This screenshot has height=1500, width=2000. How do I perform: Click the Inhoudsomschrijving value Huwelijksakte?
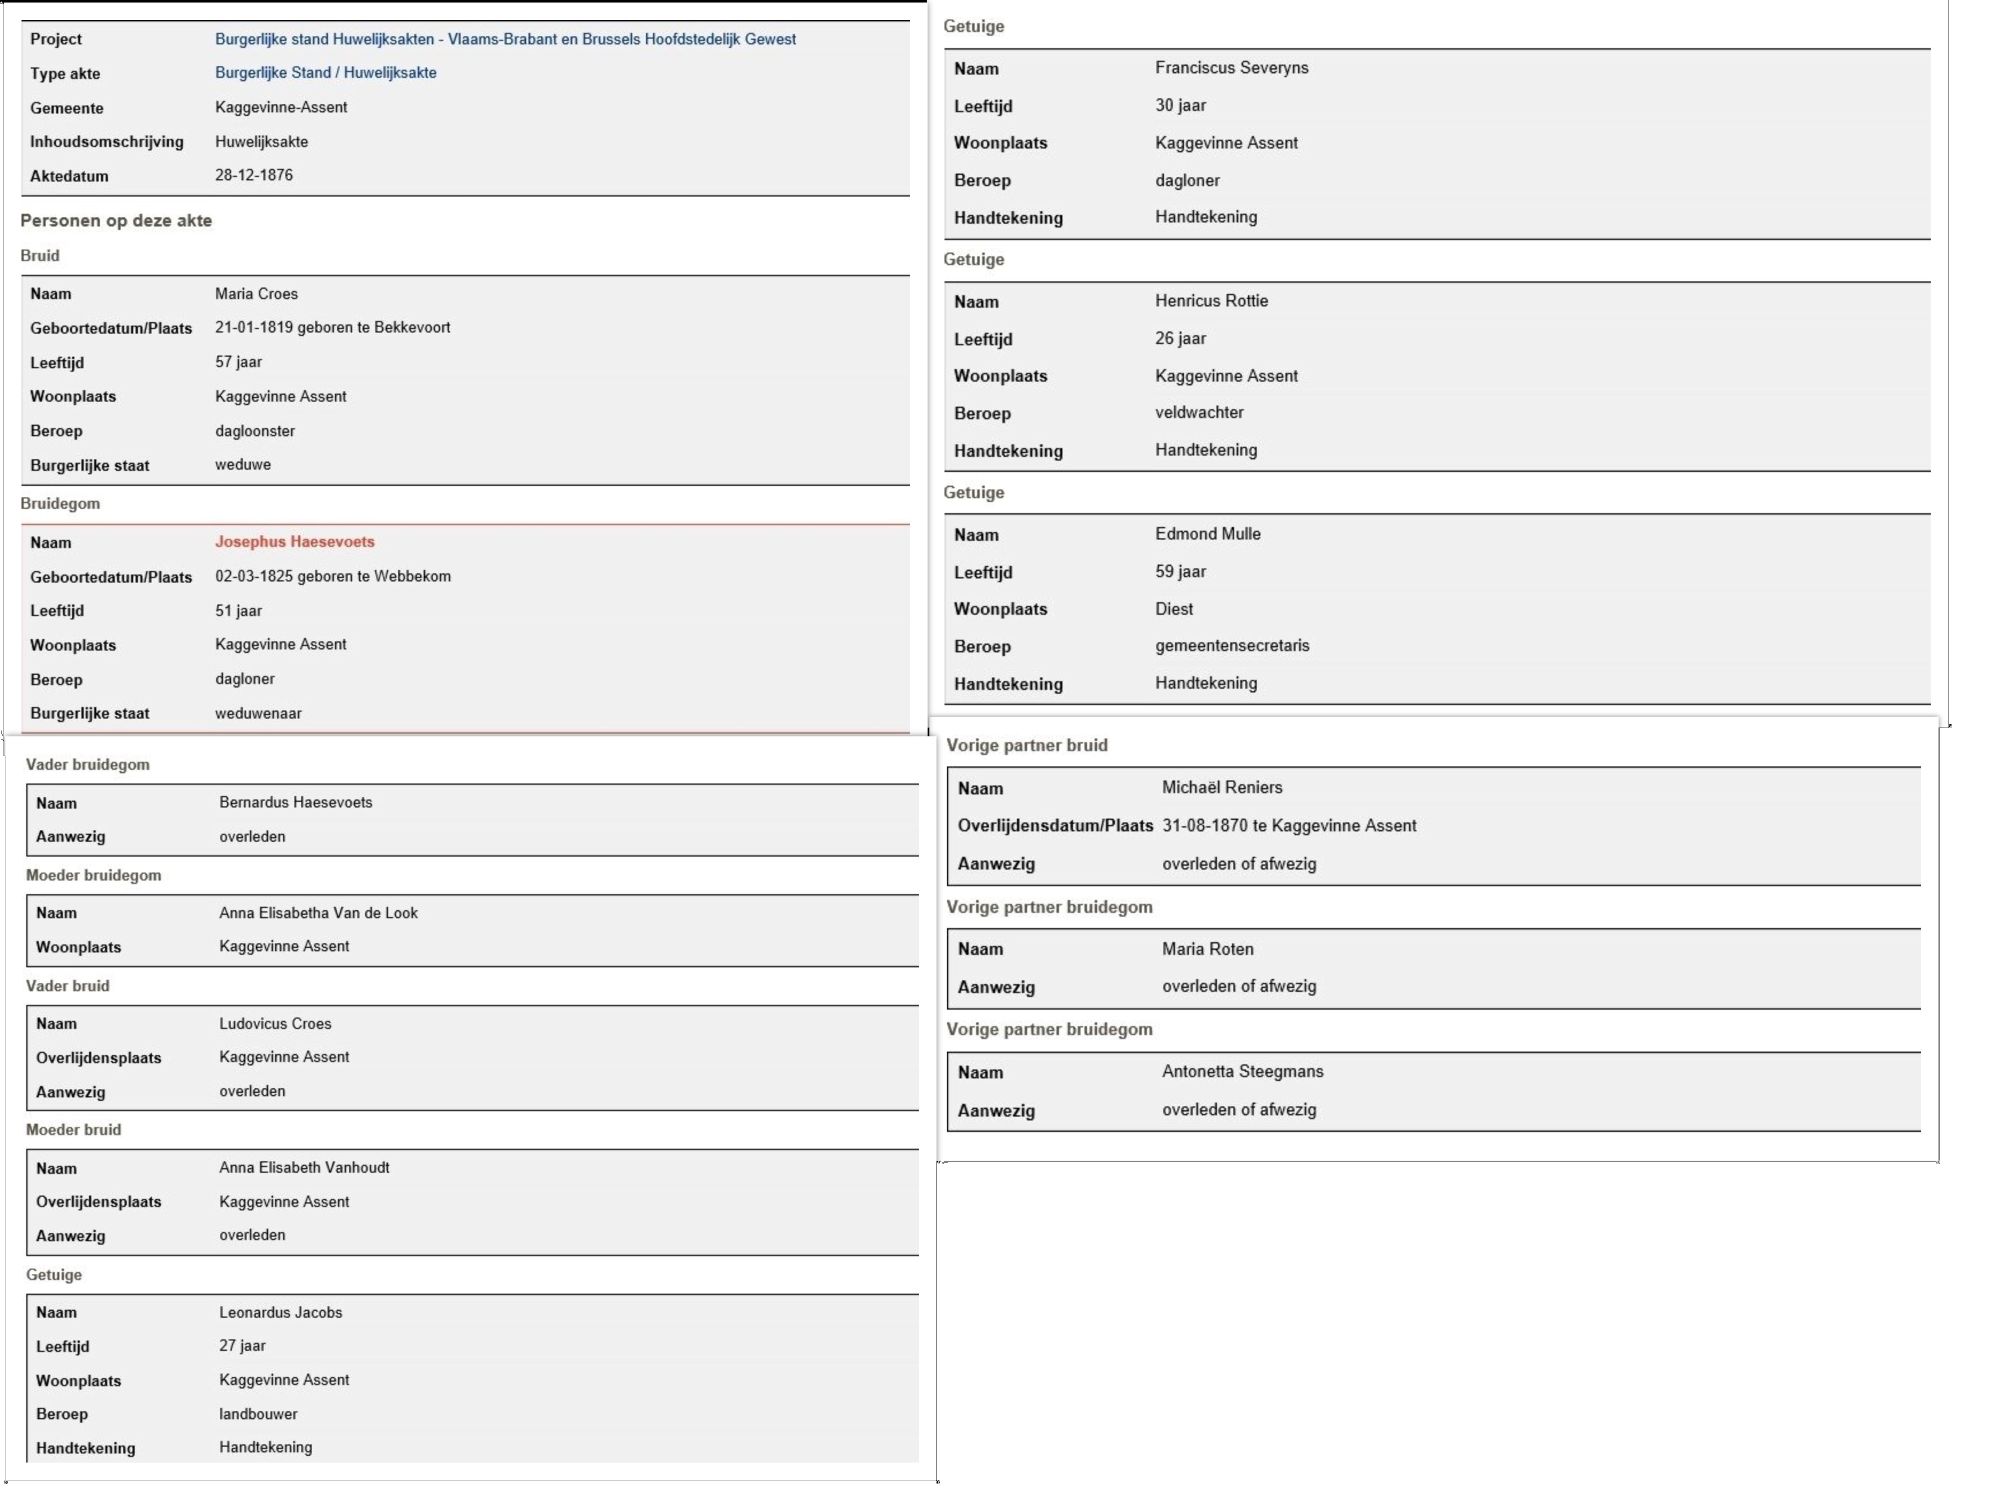click(x=261, y=142)
